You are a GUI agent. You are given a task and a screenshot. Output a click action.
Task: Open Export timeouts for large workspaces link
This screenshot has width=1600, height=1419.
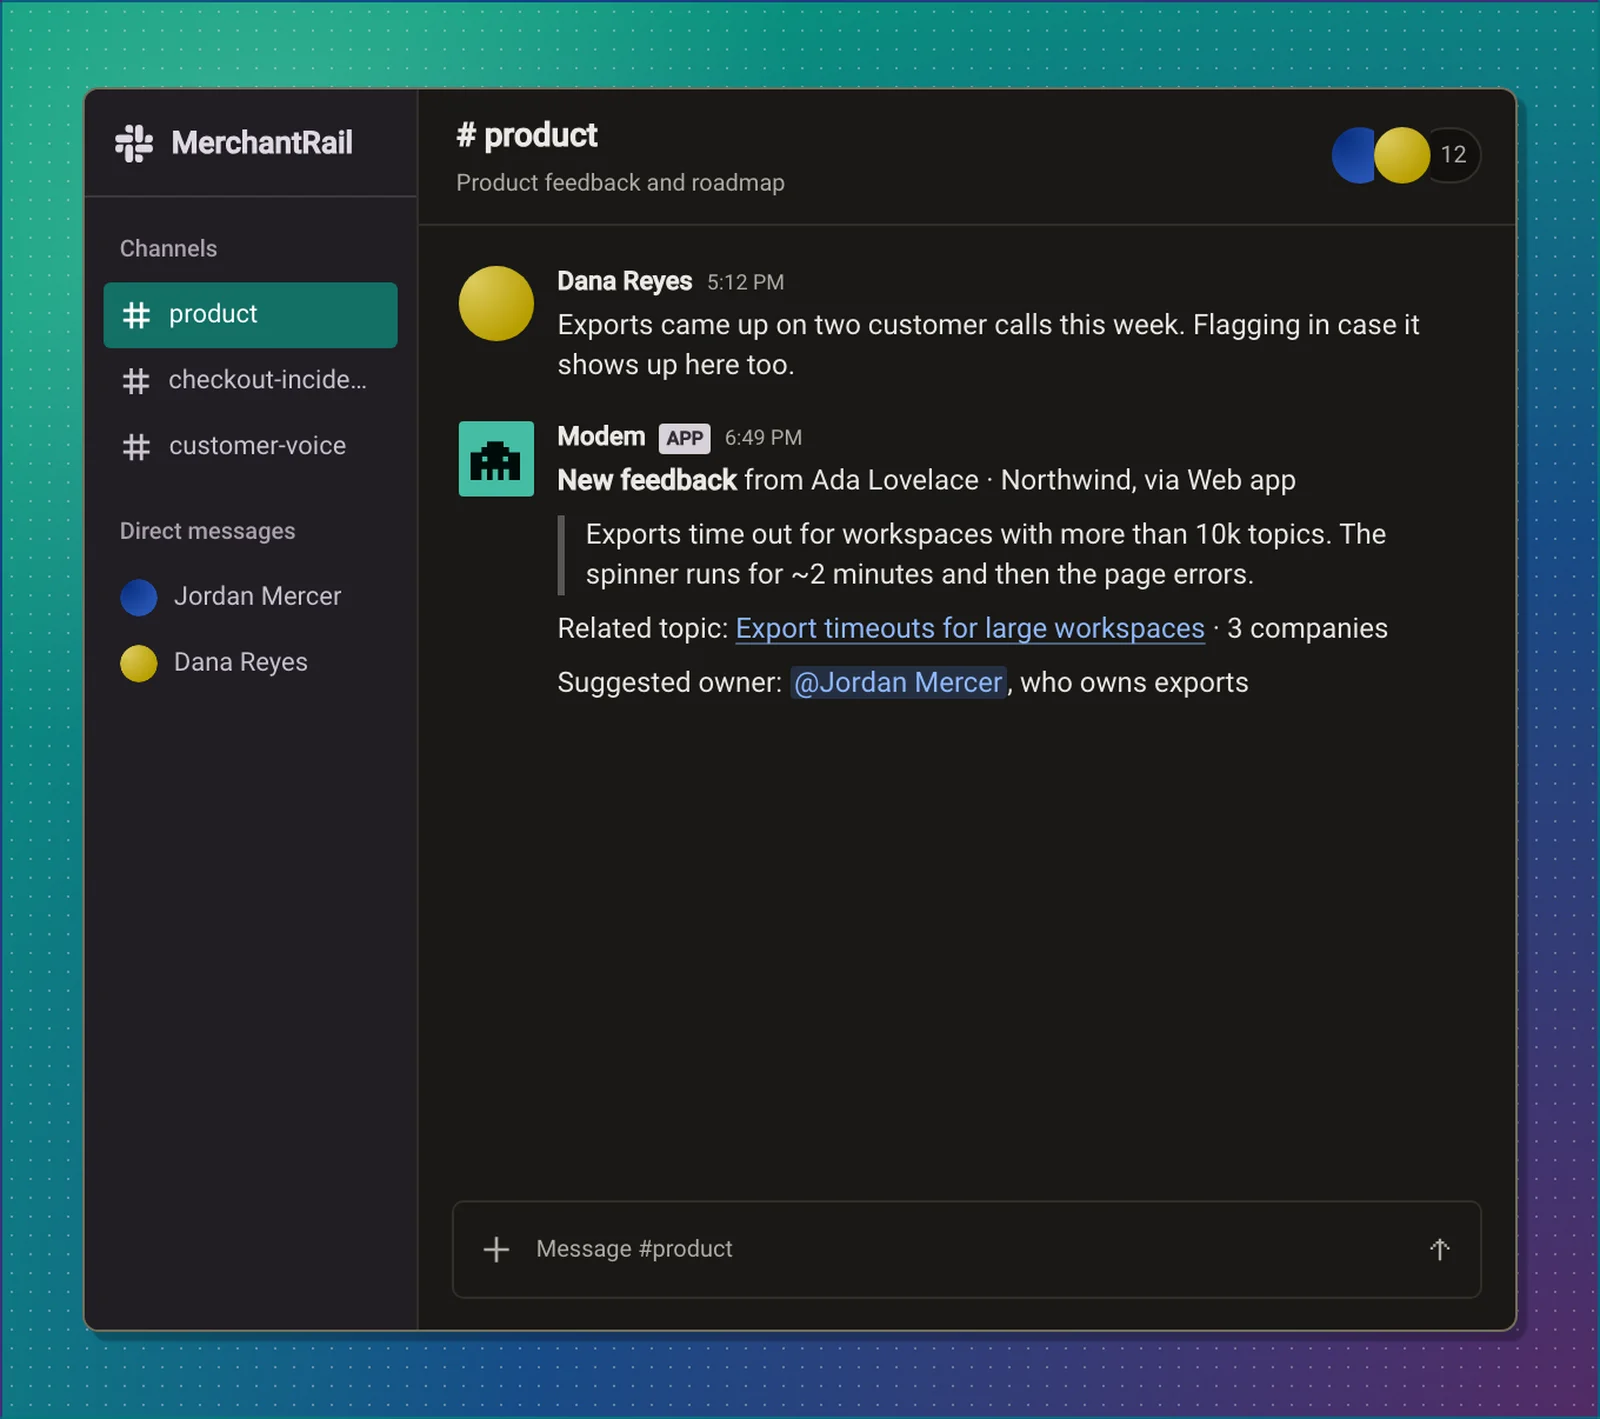point(970,628)
